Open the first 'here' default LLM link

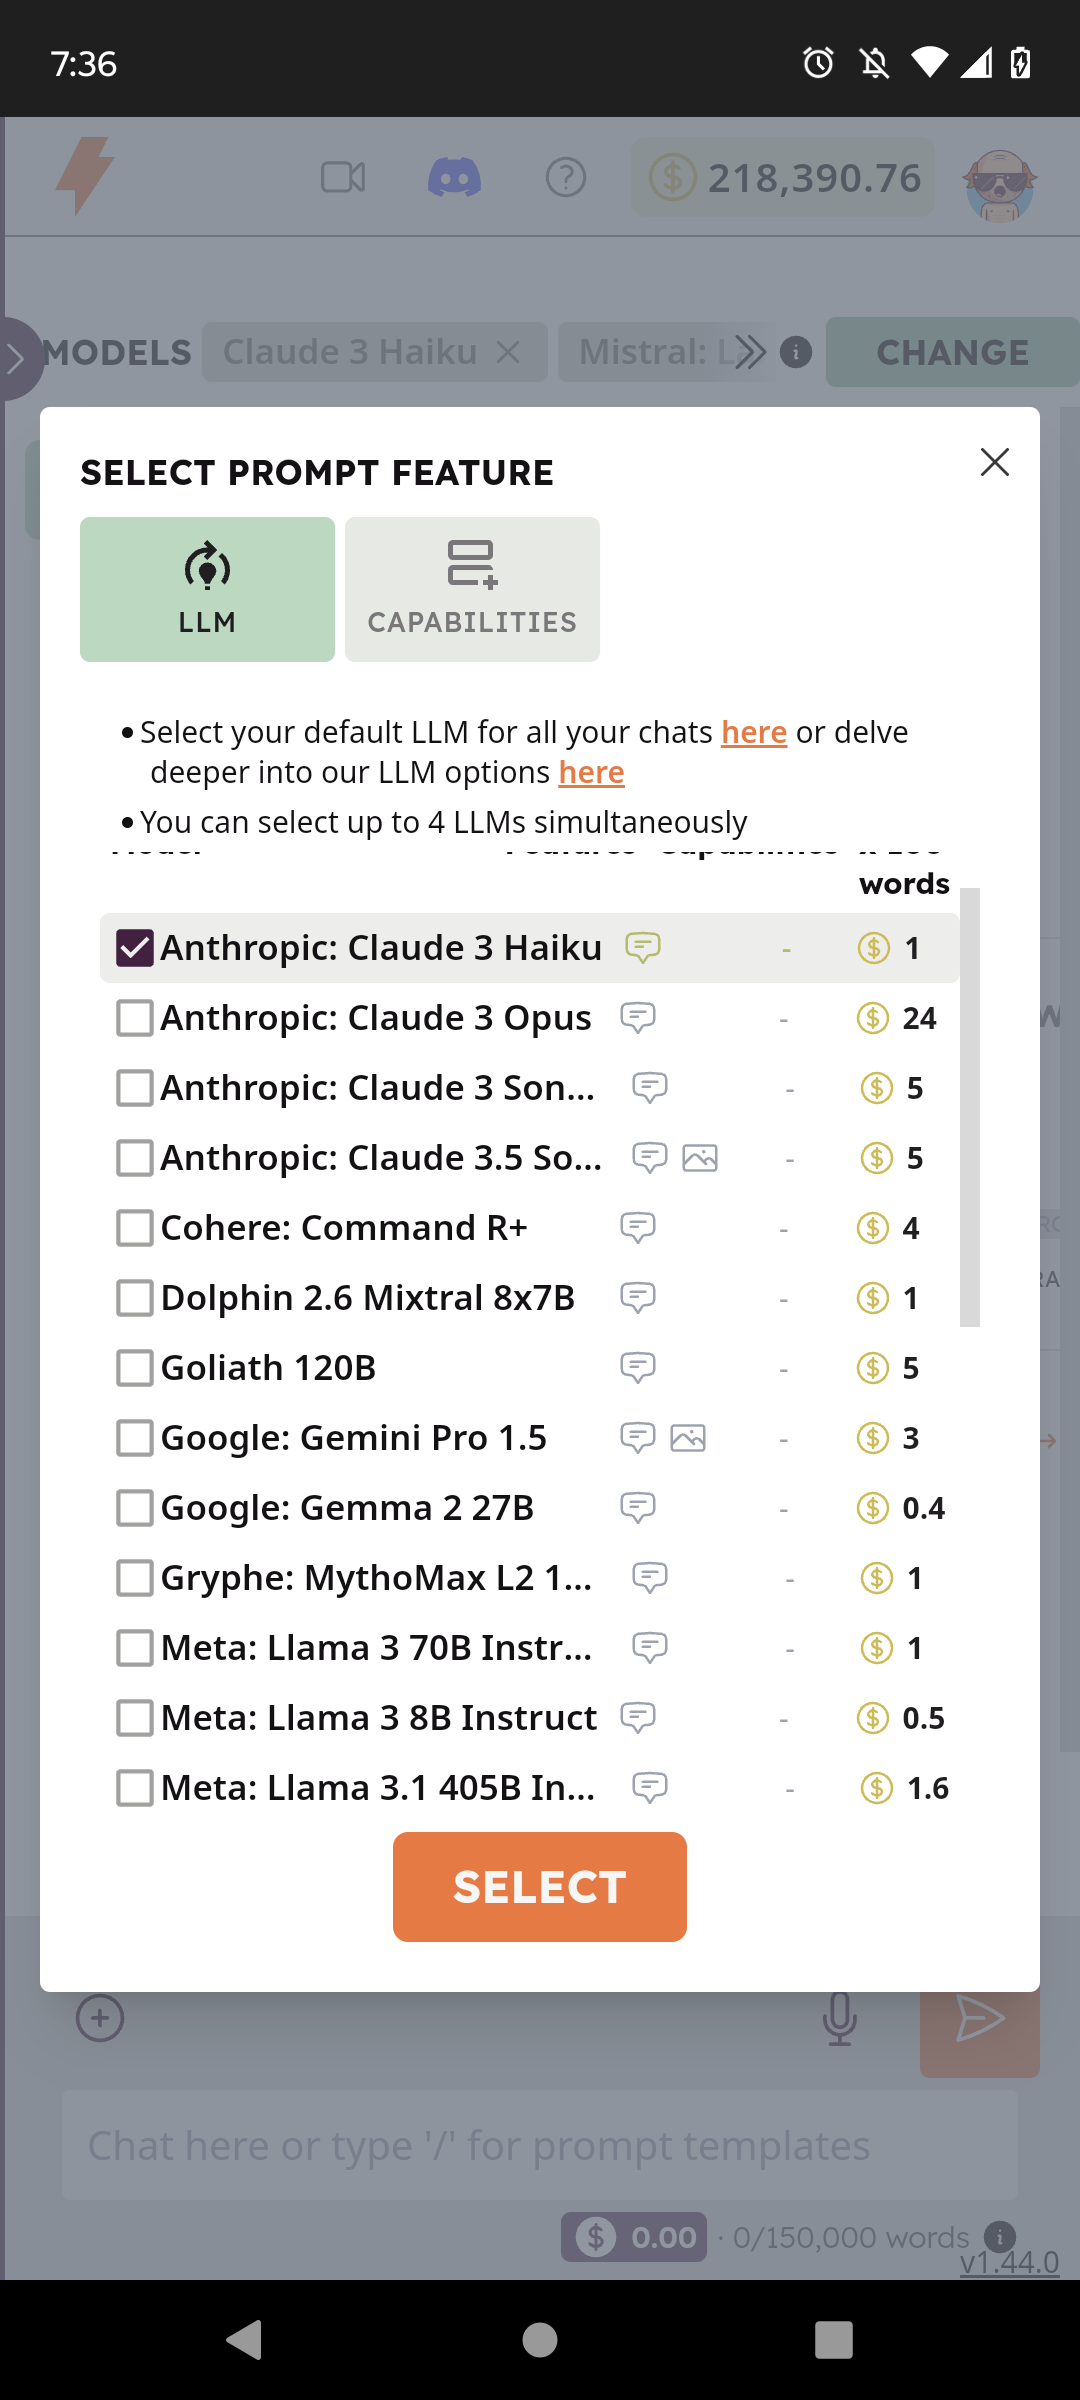coord(754,732)
